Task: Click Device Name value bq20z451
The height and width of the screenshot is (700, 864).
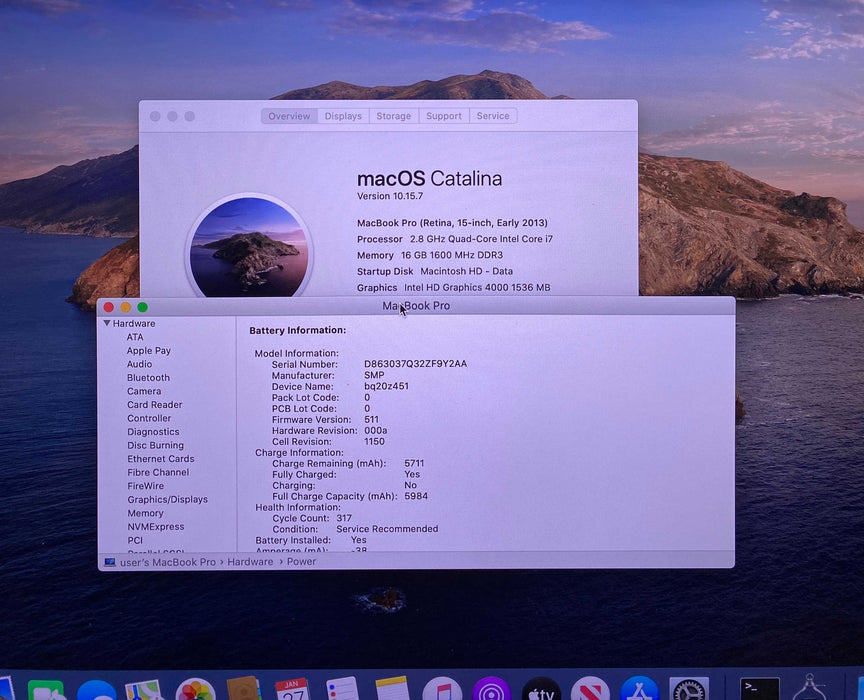Action: (386, 386)
